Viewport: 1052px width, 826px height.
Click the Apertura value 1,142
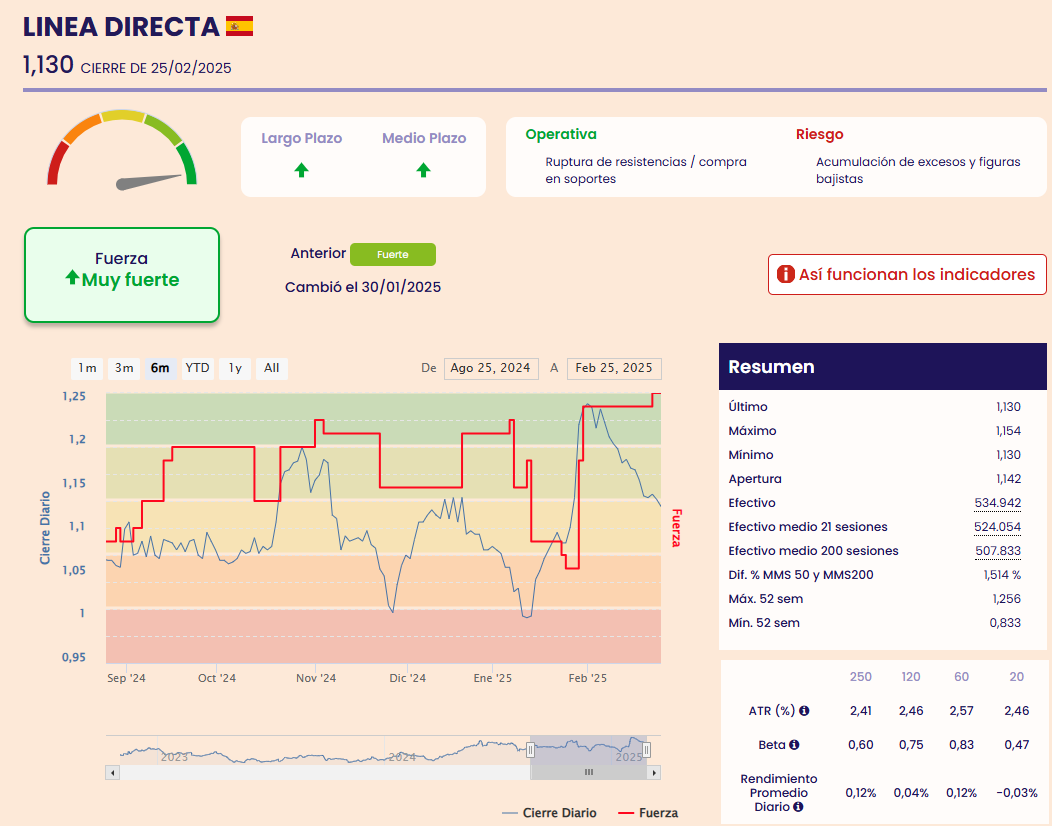point(1008,479)
